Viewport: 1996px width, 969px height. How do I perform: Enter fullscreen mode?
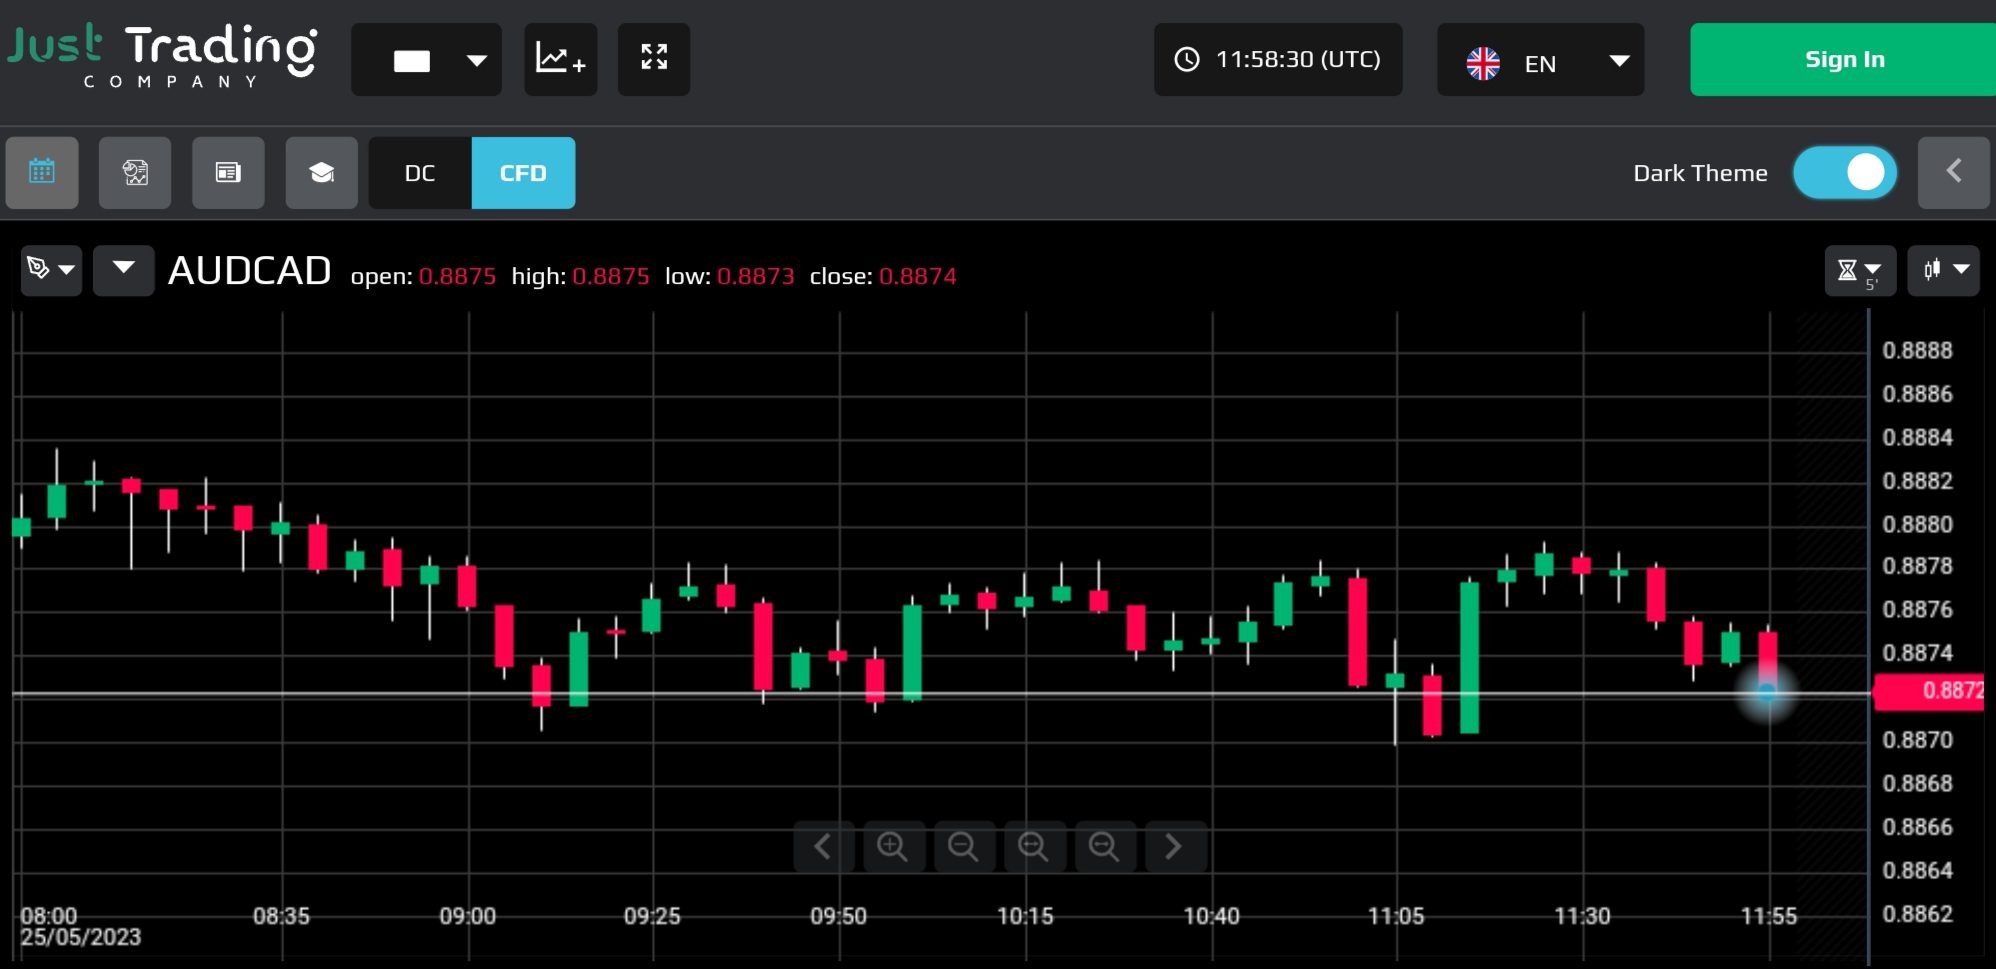pyautogui.click(x=654, y=59)
